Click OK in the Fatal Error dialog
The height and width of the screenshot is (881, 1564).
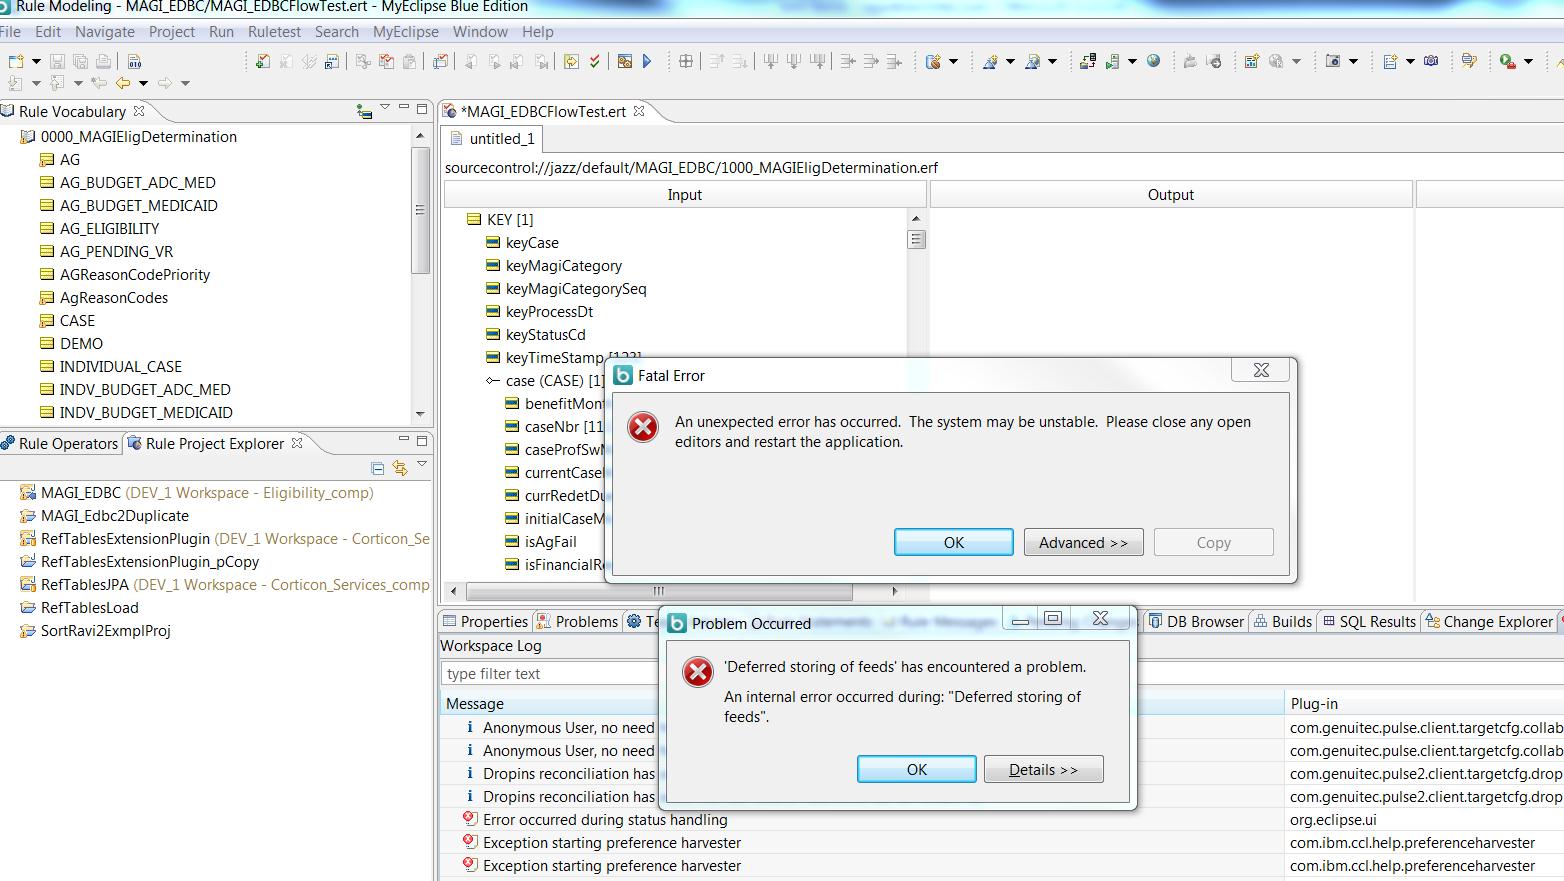(x=953, y=543)
